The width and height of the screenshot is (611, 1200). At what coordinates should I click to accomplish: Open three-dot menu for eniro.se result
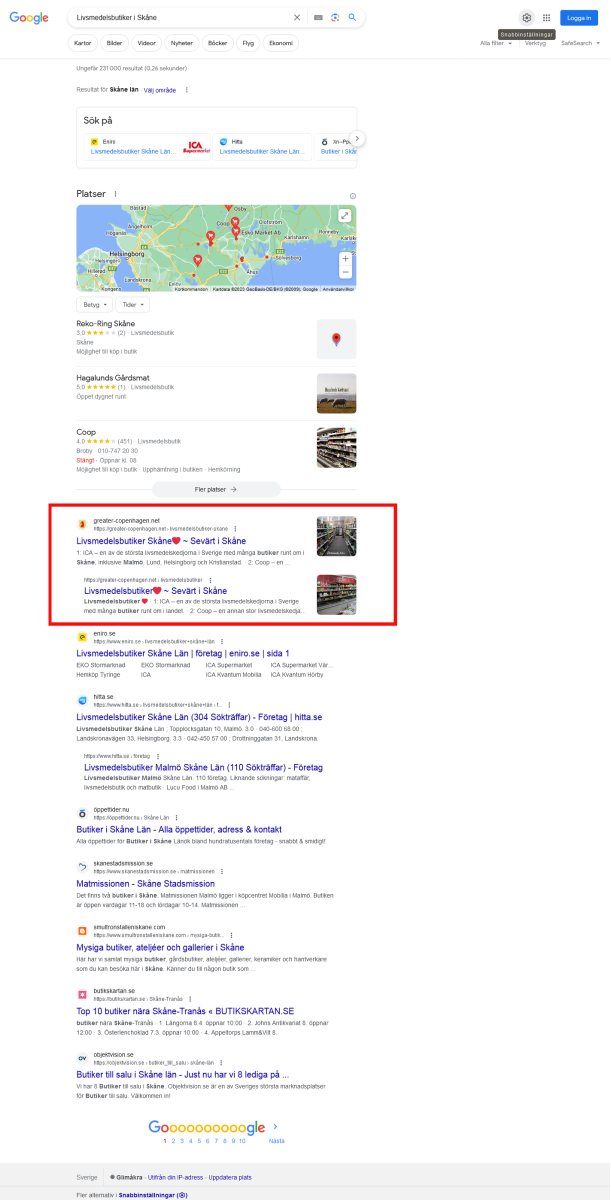(221, 641)
